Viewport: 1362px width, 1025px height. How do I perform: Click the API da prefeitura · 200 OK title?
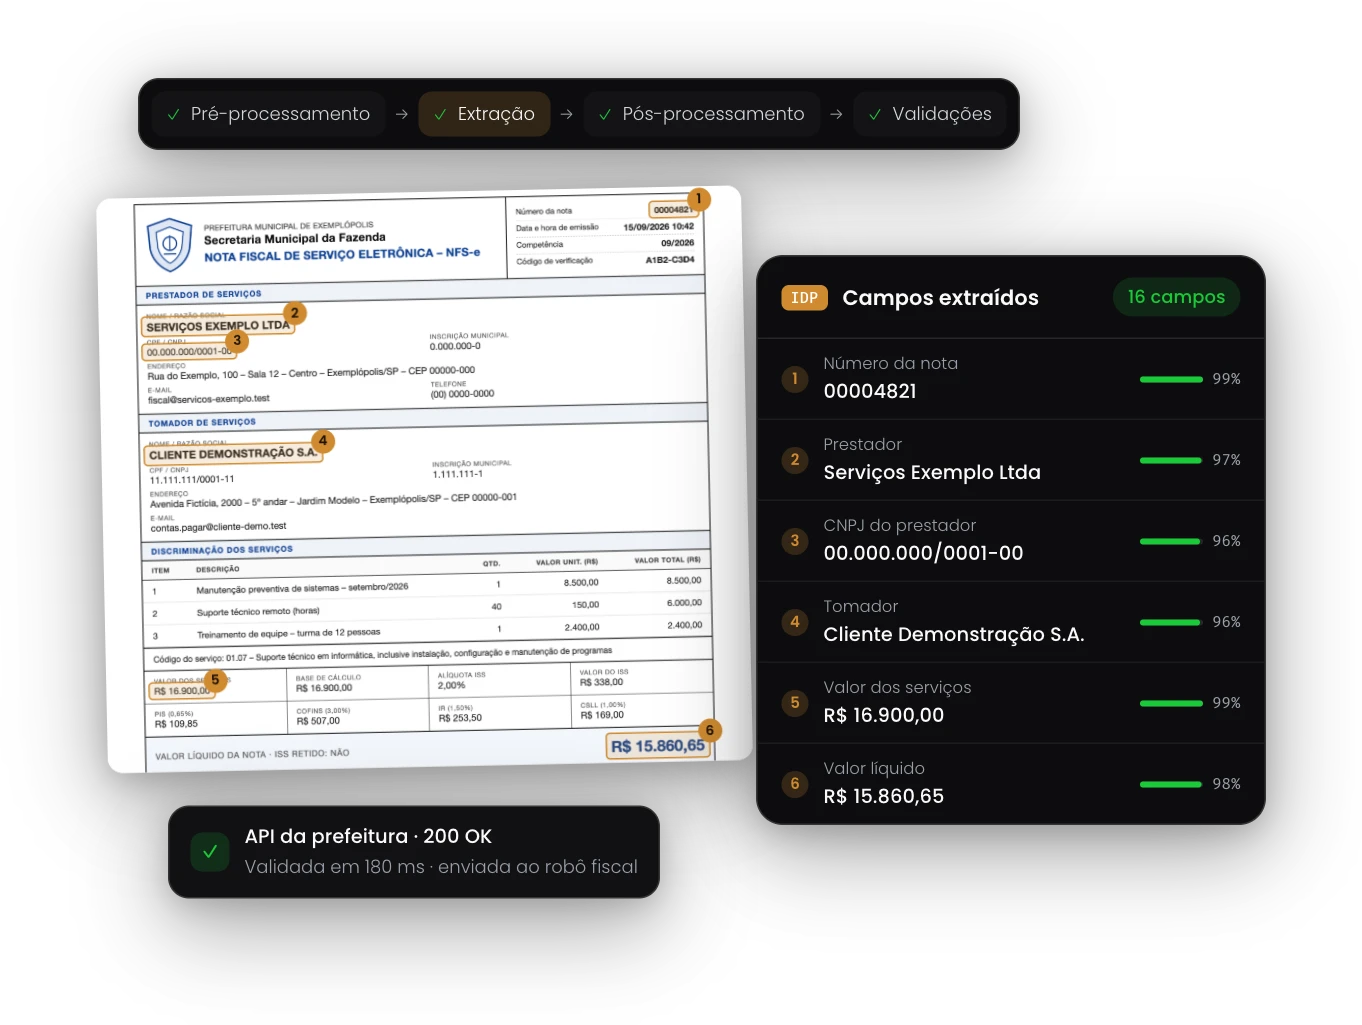point(368,836)
